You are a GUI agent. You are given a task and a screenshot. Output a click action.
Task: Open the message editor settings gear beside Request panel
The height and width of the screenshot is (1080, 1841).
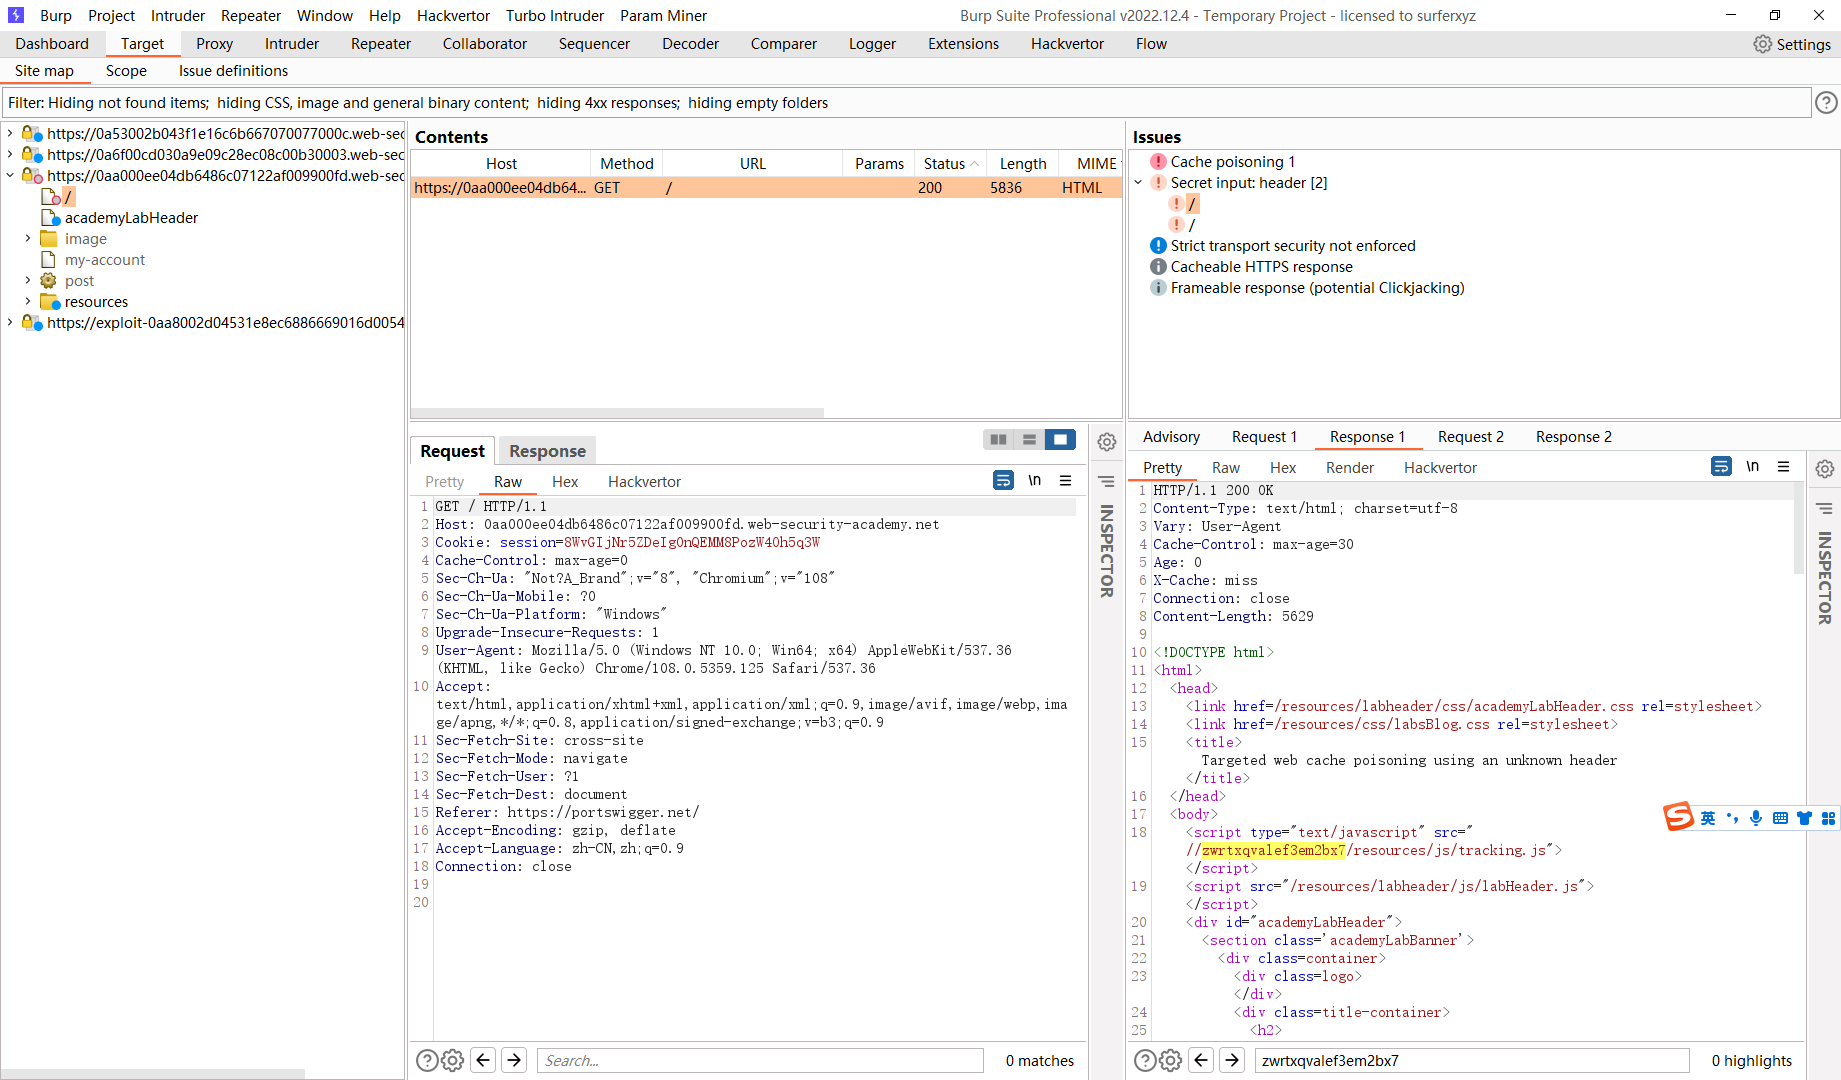coord(1107,442)
